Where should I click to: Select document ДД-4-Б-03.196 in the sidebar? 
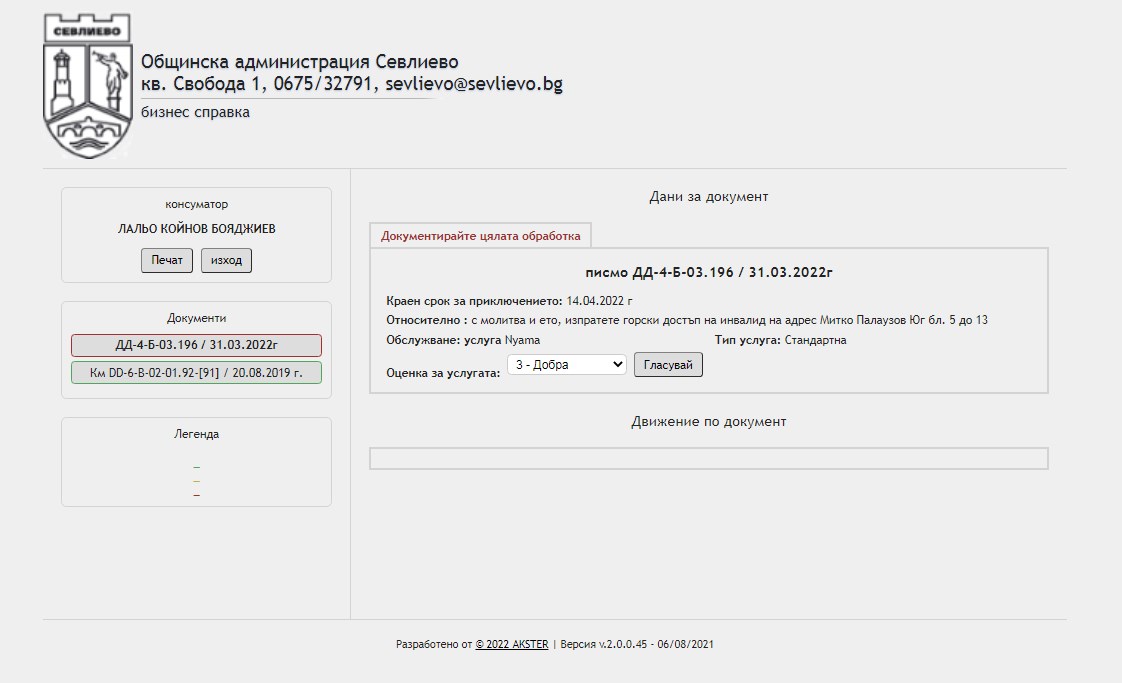(x=196, y=345)
